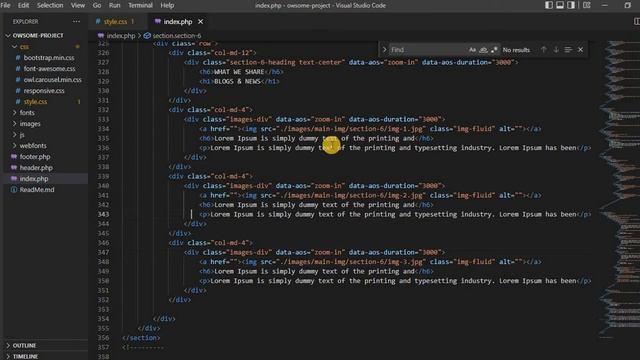Image resolution: width=640 pixels, height=360 pixels.
Task: Click 'No results' text in Find widget
Action: click(516, 50)
